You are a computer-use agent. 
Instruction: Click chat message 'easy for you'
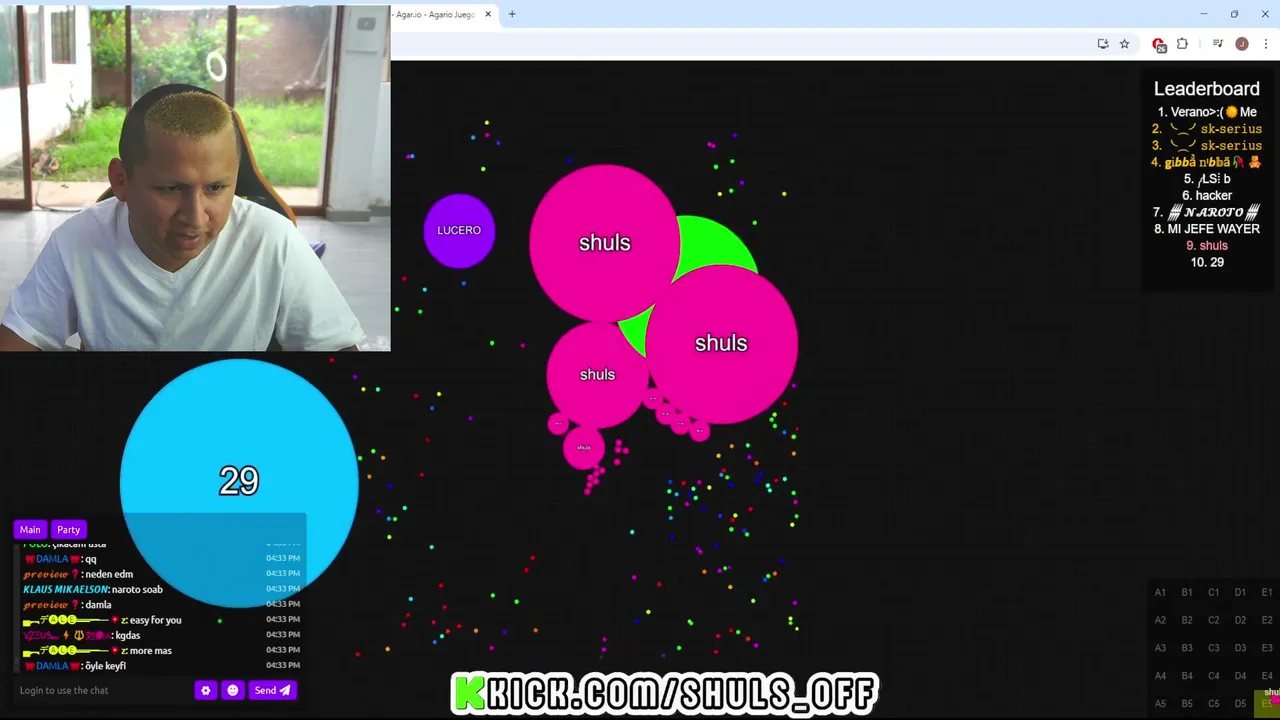[155, 620]
